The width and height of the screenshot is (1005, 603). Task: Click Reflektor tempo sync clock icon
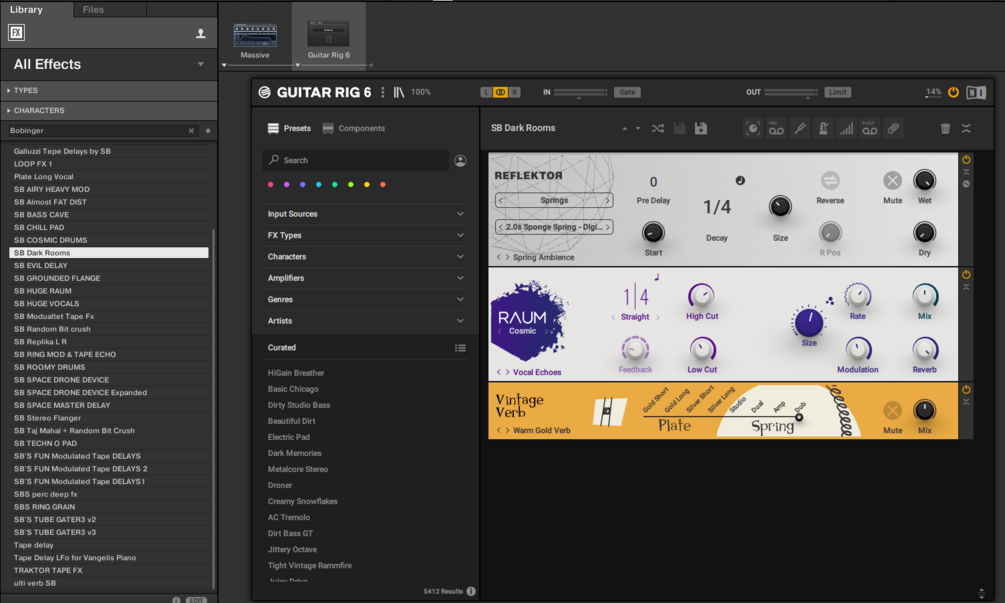pos(740,181)
